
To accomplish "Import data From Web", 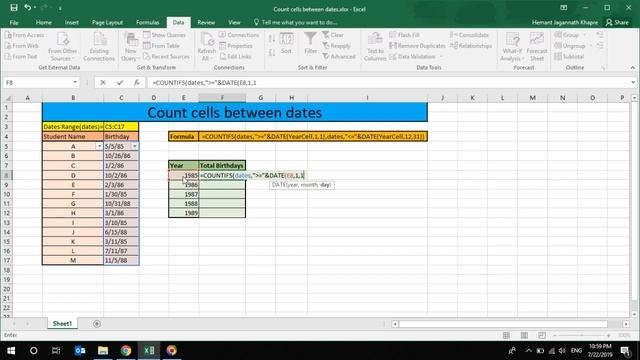I will click(x=22, y=46).
